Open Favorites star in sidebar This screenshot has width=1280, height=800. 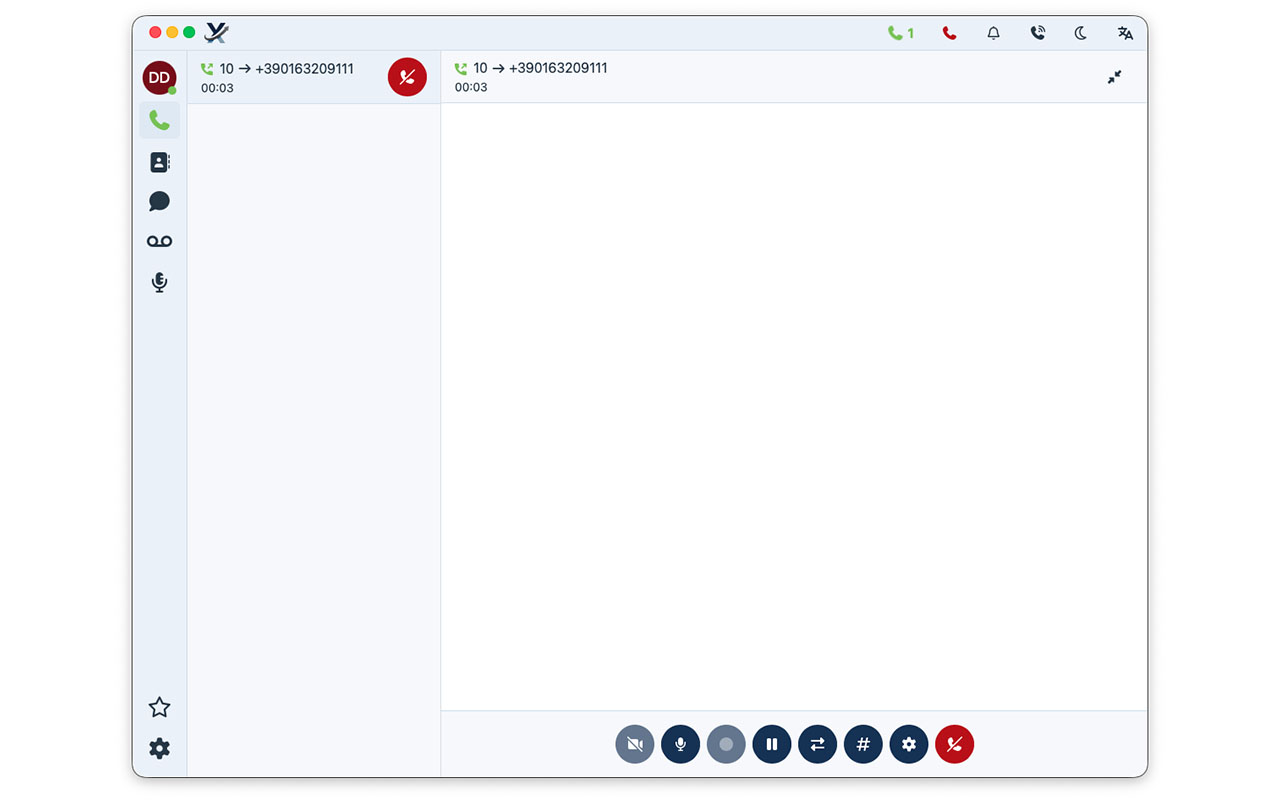coord(159,708)
